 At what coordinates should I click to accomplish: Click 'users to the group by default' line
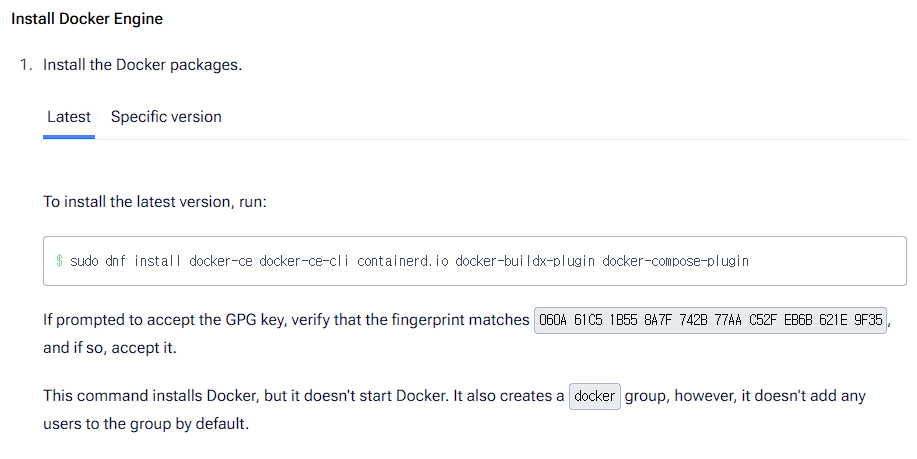click(145, 423)
